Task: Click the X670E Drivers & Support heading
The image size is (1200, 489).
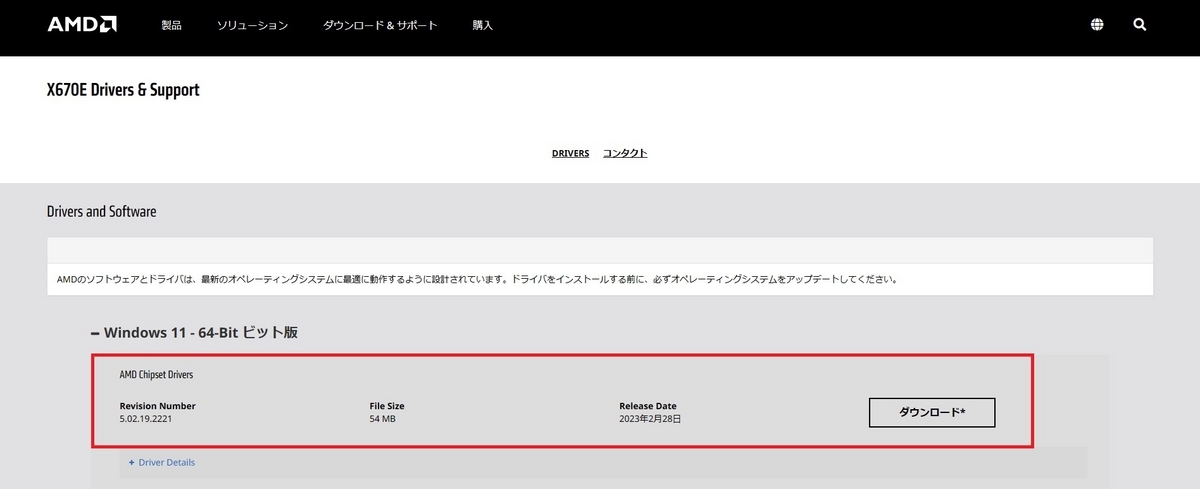Action: (x=123, y=90)
